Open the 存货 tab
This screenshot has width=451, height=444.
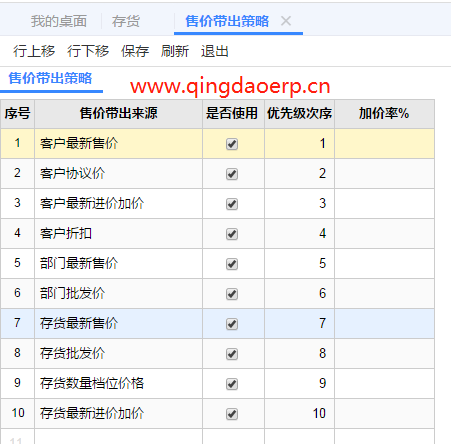(x=126, y=21)
